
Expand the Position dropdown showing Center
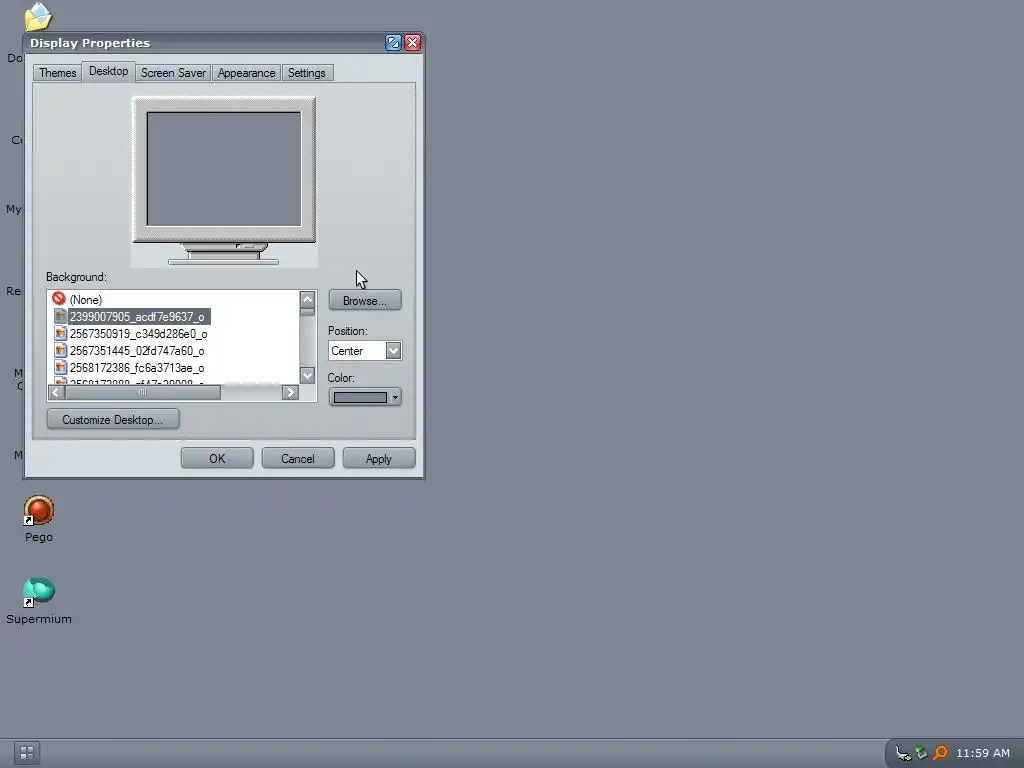(x=393, y=351)
